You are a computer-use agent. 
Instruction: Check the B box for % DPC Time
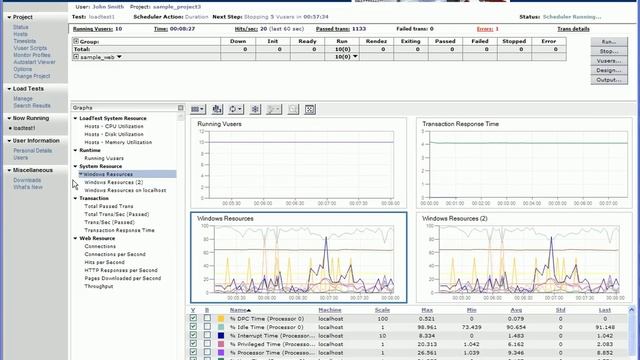(x=207, y=318)
